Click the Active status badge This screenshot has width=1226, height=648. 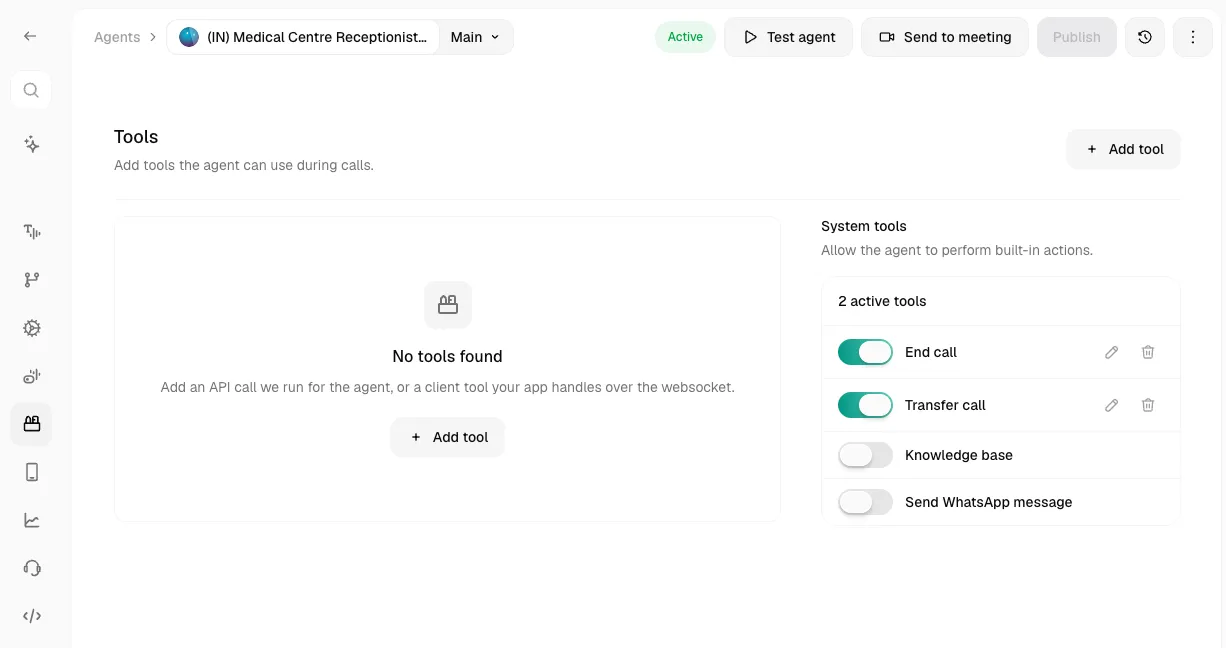click(685, 37)
